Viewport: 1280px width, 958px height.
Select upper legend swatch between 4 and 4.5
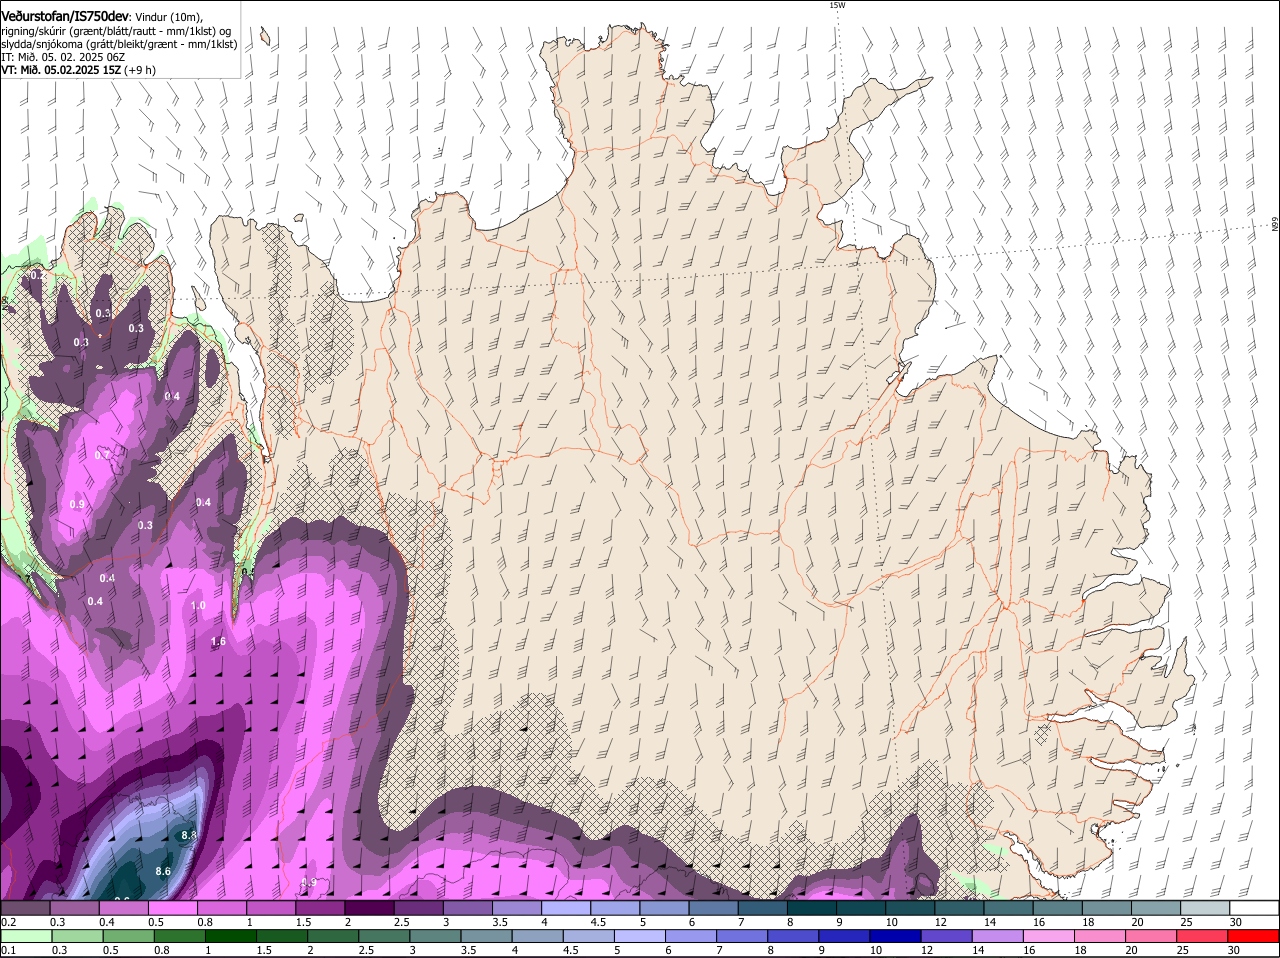567,907
